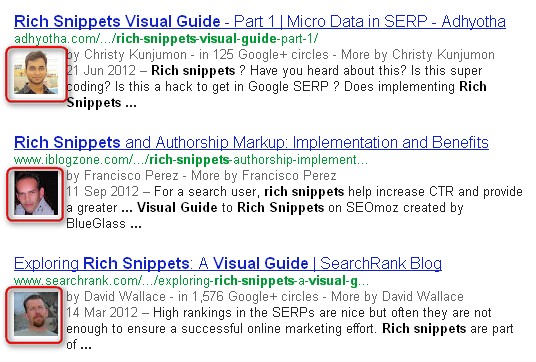Select 'More by David Wallace'
This screenshot has height=362, width=536.
(x=397, y=297)
